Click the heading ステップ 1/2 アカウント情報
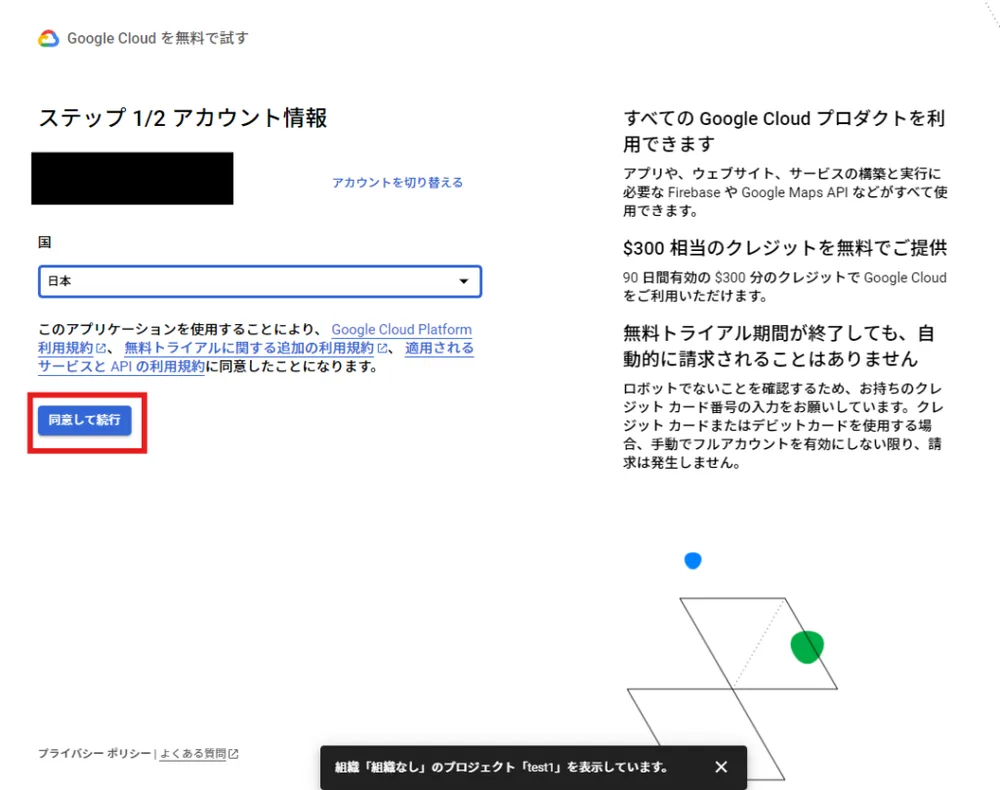This screenshot has height=790, width=1000. pyautogui.click(x=183, y=118)
